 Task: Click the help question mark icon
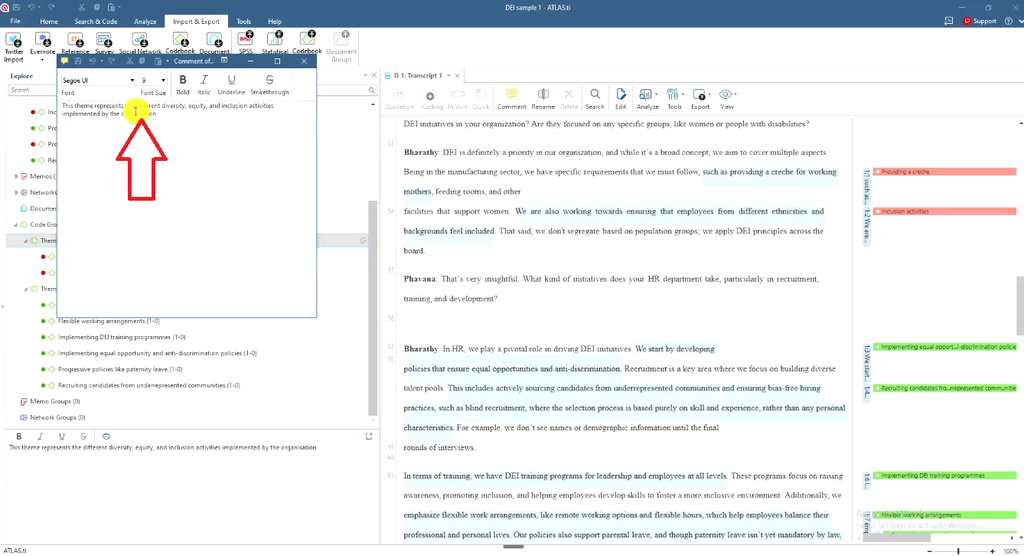(1008, 21)
